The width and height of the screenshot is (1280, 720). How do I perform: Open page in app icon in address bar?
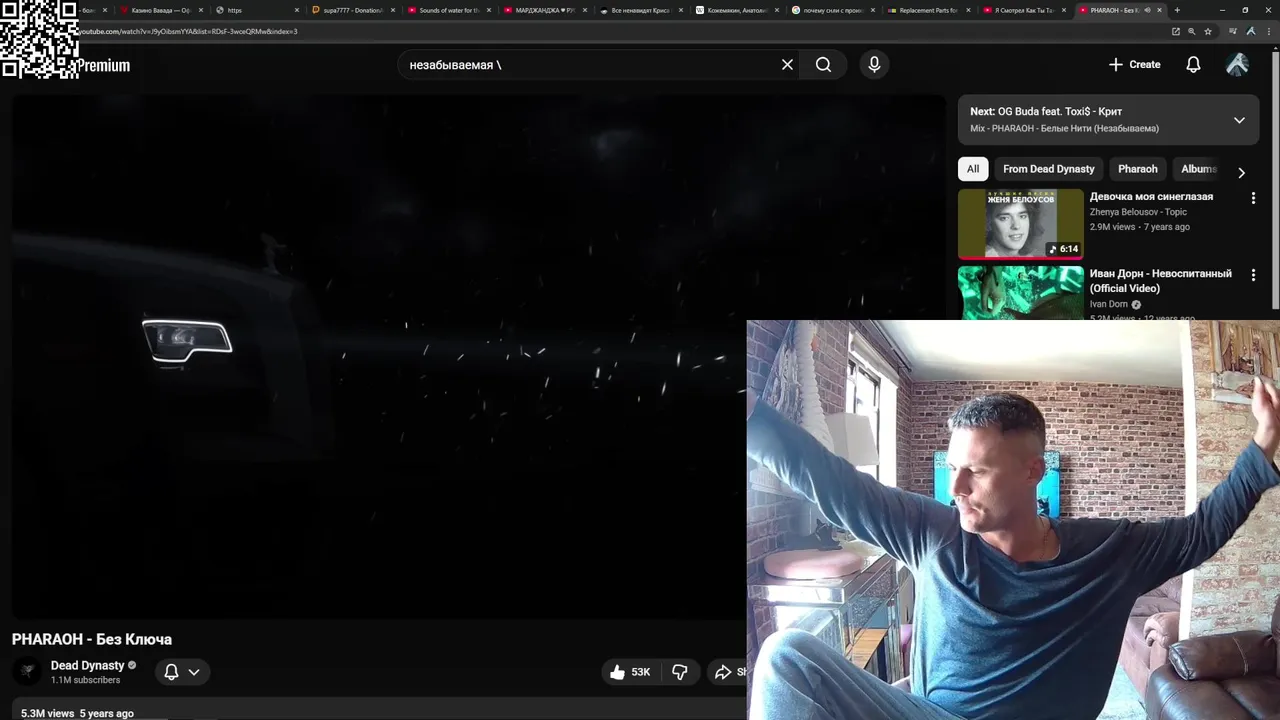[1176, 31]
